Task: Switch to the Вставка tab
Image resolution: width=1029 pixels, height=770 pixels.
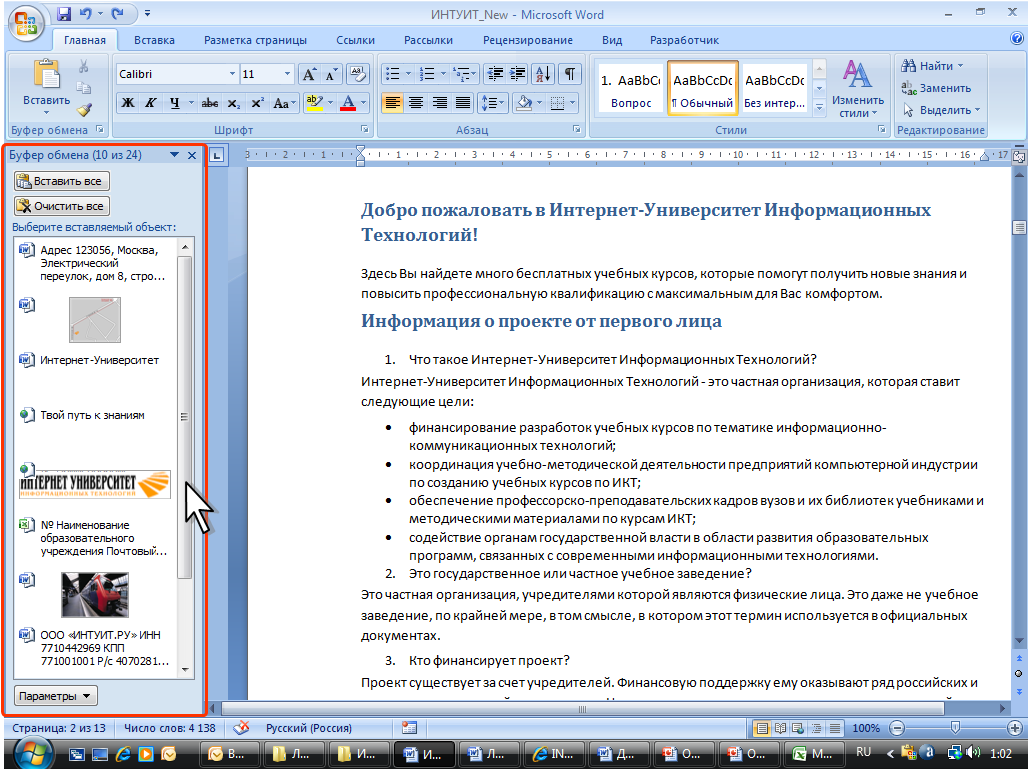Action: pos(154,40)
